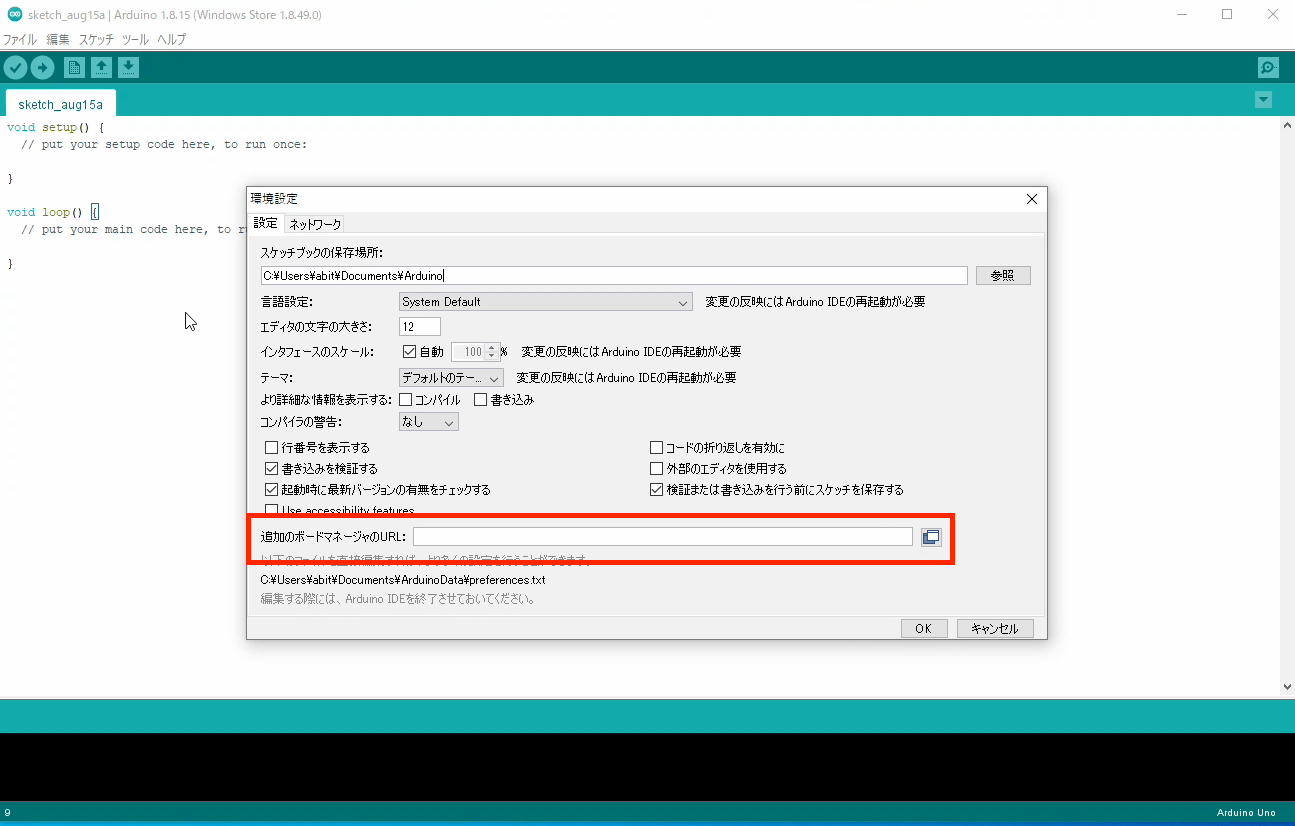The image size is (1295, 826).
Task: Enable コードの折り返しを有効に checkbox
Action: pyautogui.click(x=657, y=448)
